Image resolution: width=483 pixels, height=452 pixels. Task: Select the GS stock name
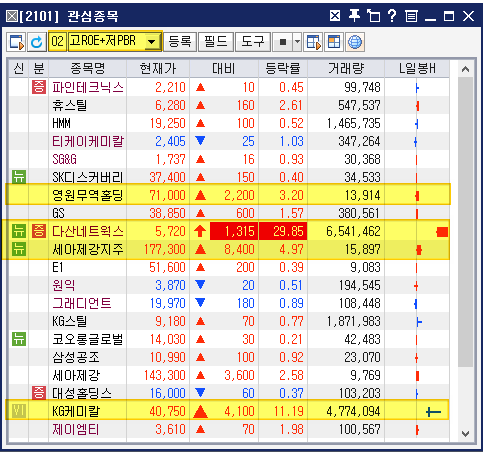click(58, 213)
